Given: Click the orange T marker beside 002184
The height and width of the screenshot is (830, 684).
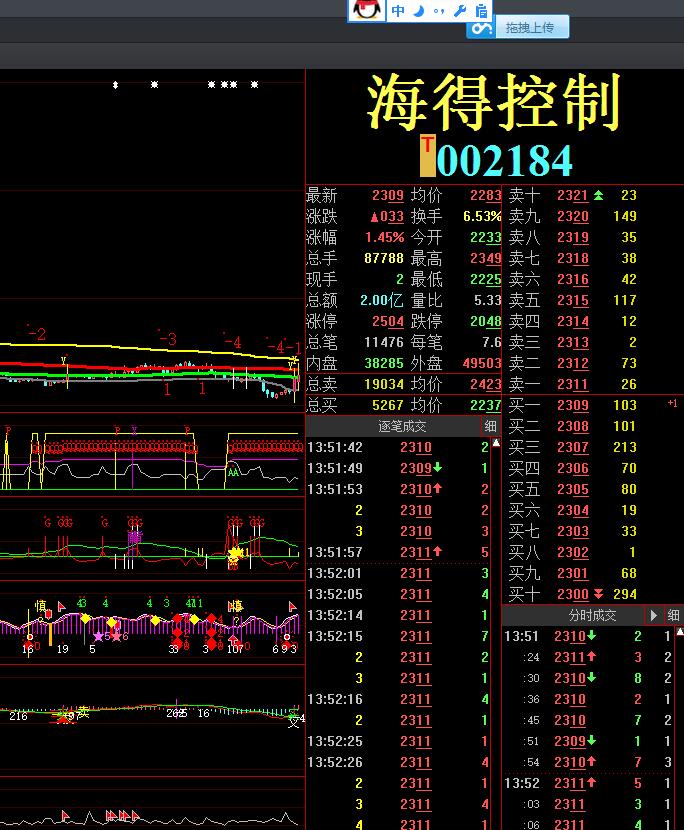Looking at the screenshot, I should (x=428, y=156).
